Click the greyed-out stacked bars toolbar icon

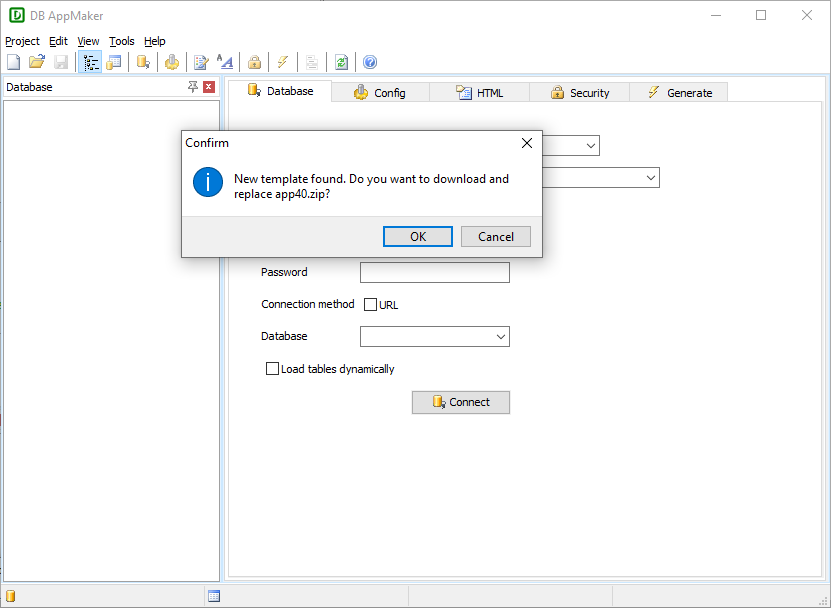pyautogui.click(x=312, y=62)
